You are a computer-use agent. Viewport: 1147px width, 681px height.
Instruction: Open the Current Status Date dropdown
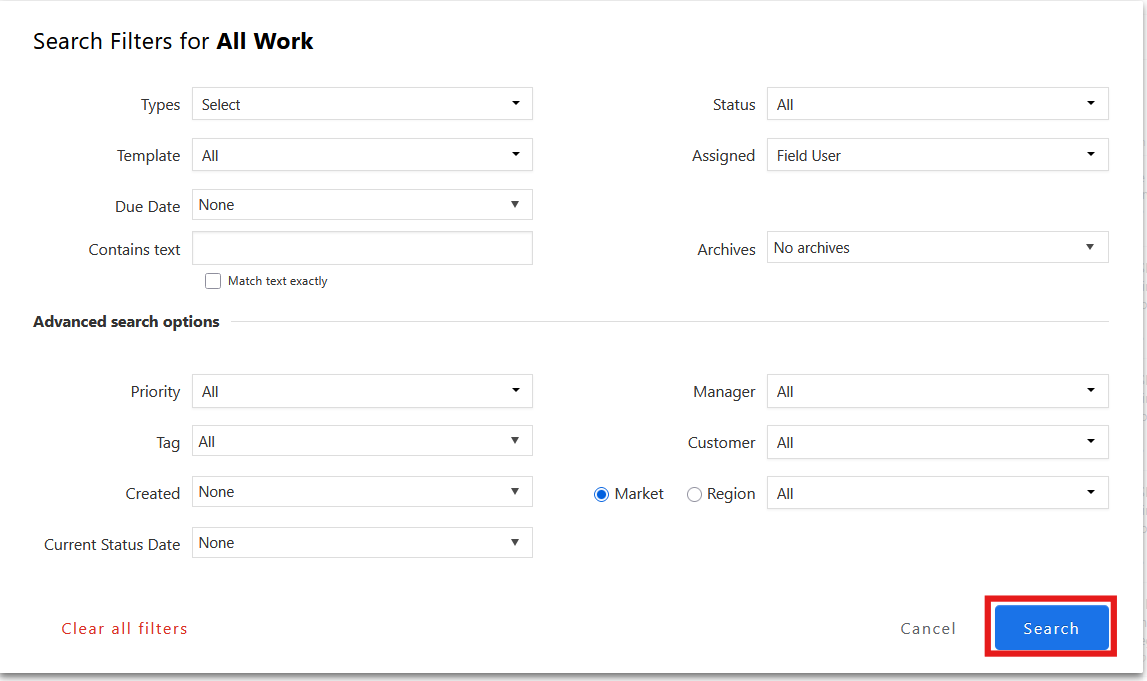[x=361, y=543]
